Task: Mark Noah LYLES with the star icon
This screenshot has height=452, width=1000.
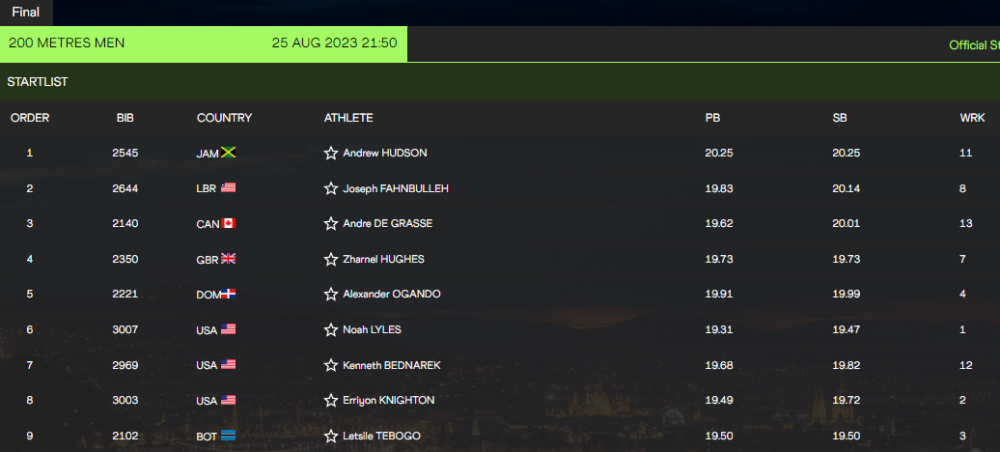Action: click(331, 330)
